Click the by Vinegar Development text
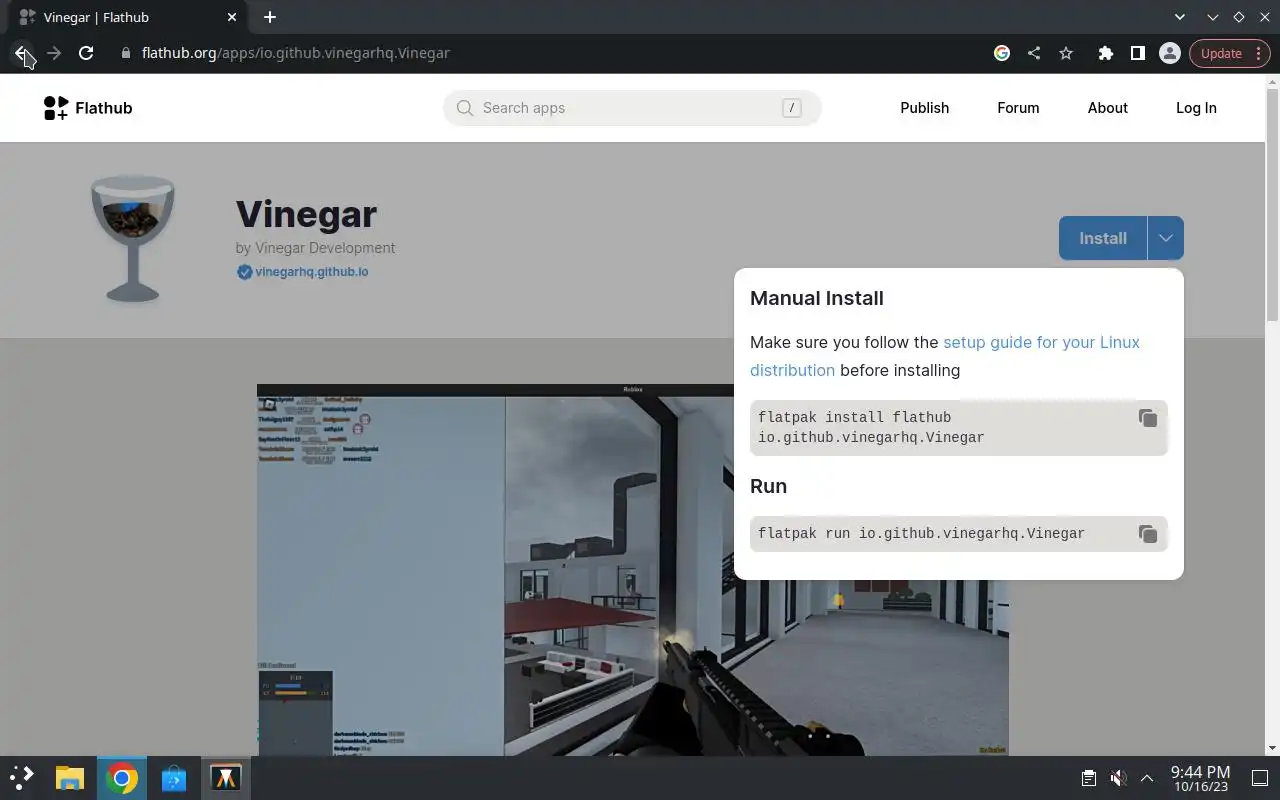Image resolution: width=1280 pixels, height=800 pixels. 315,248
